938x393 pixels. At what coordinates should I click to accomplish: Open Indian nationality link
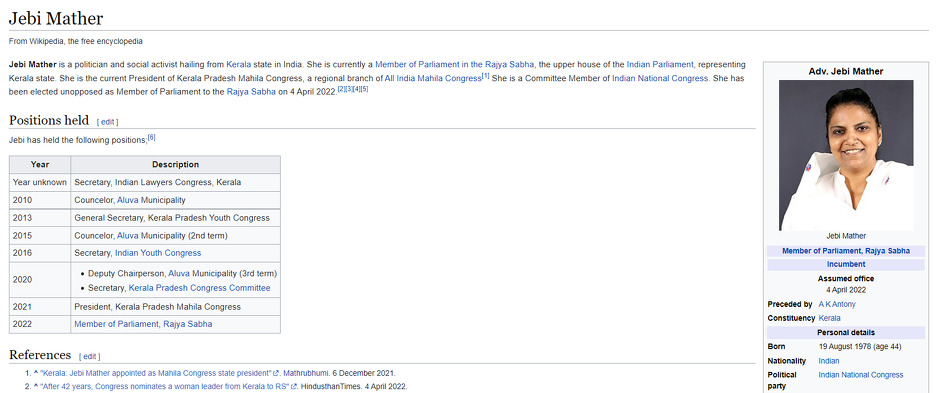pos(829,361)
